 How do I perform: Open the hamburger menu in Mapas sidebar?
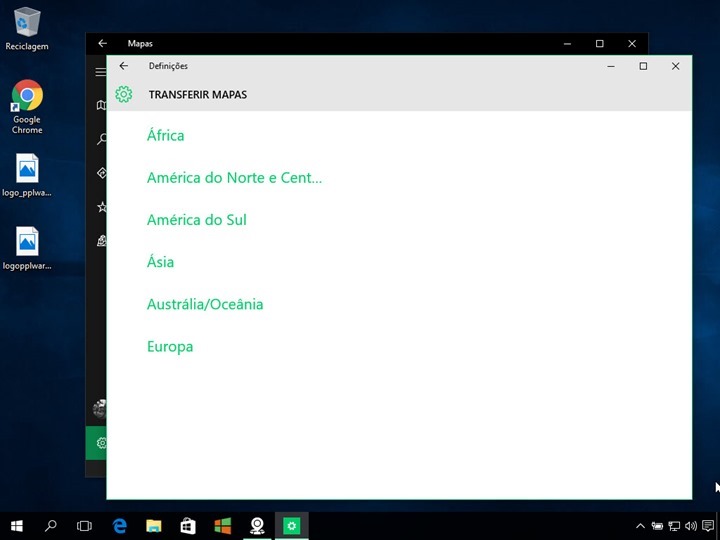pos(100,72)
